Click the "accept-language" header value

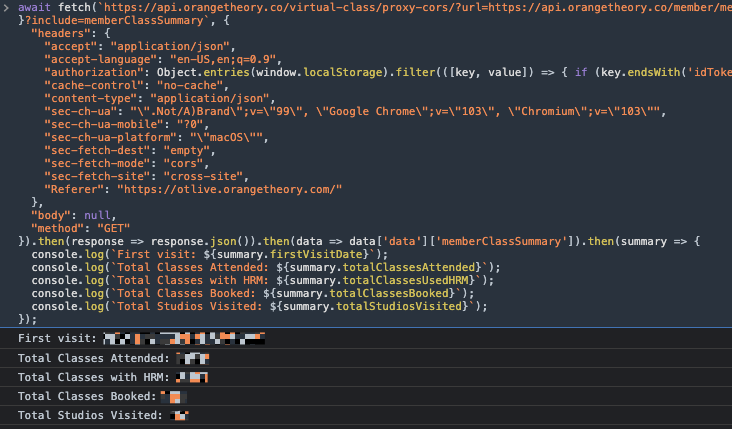pyautogui.click(x=223, y=59)
